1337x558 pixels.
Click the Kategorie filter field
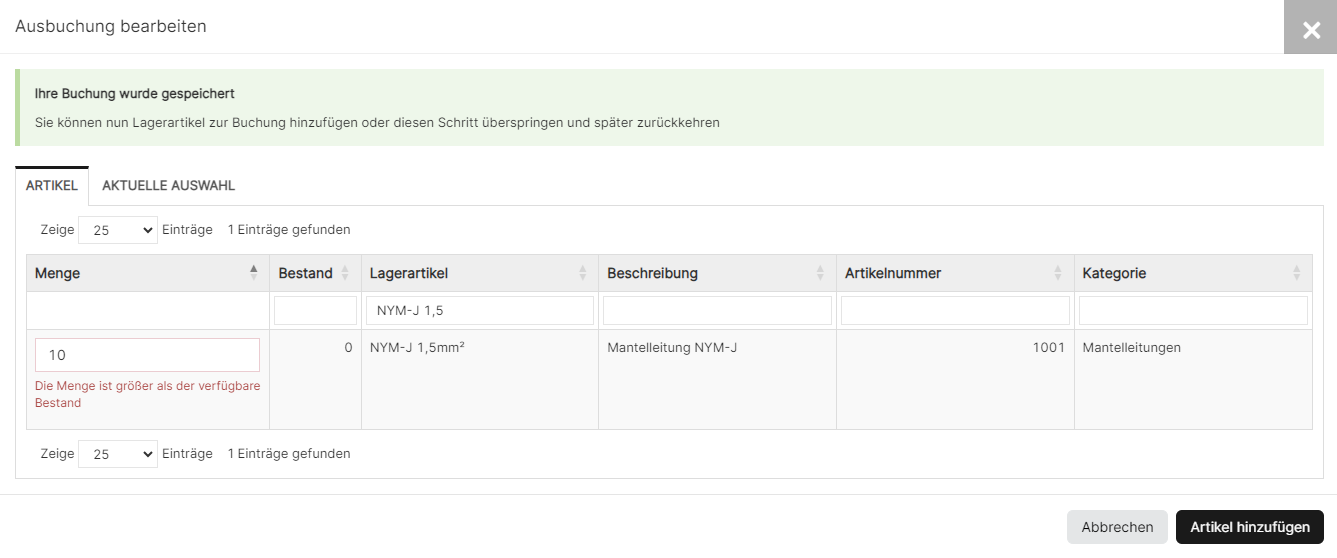(1193, 311)
